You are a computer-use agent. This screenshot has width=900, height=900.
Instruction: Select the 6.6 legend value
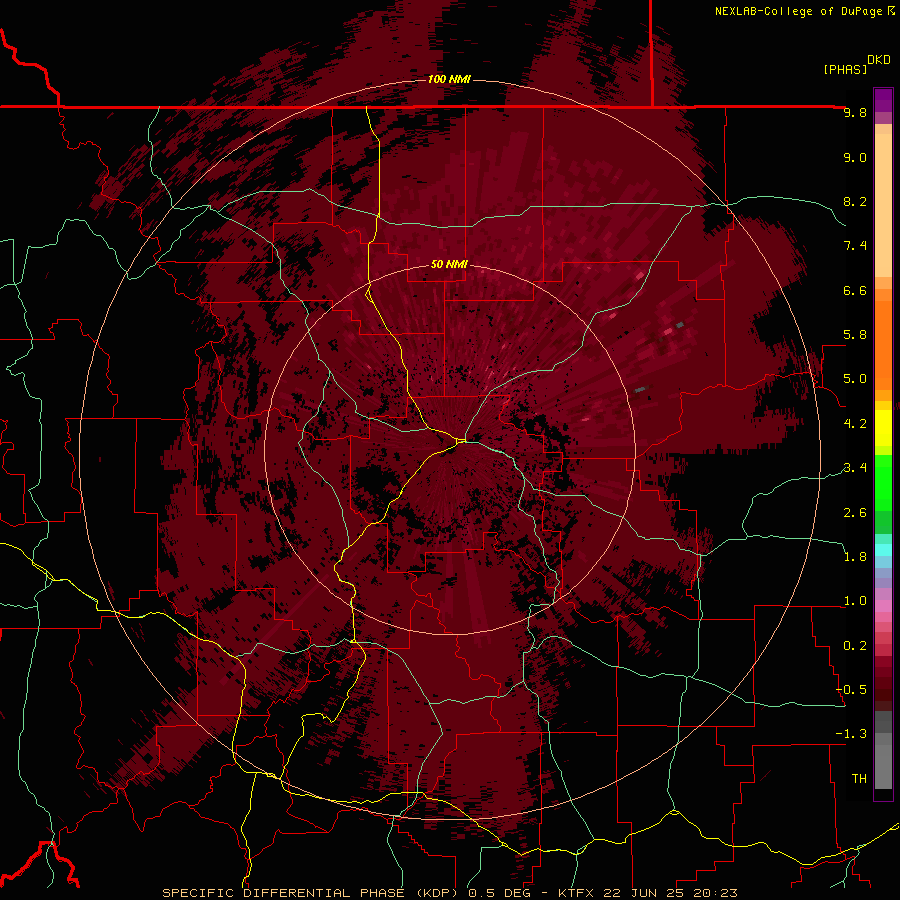(x=855, y=290)
